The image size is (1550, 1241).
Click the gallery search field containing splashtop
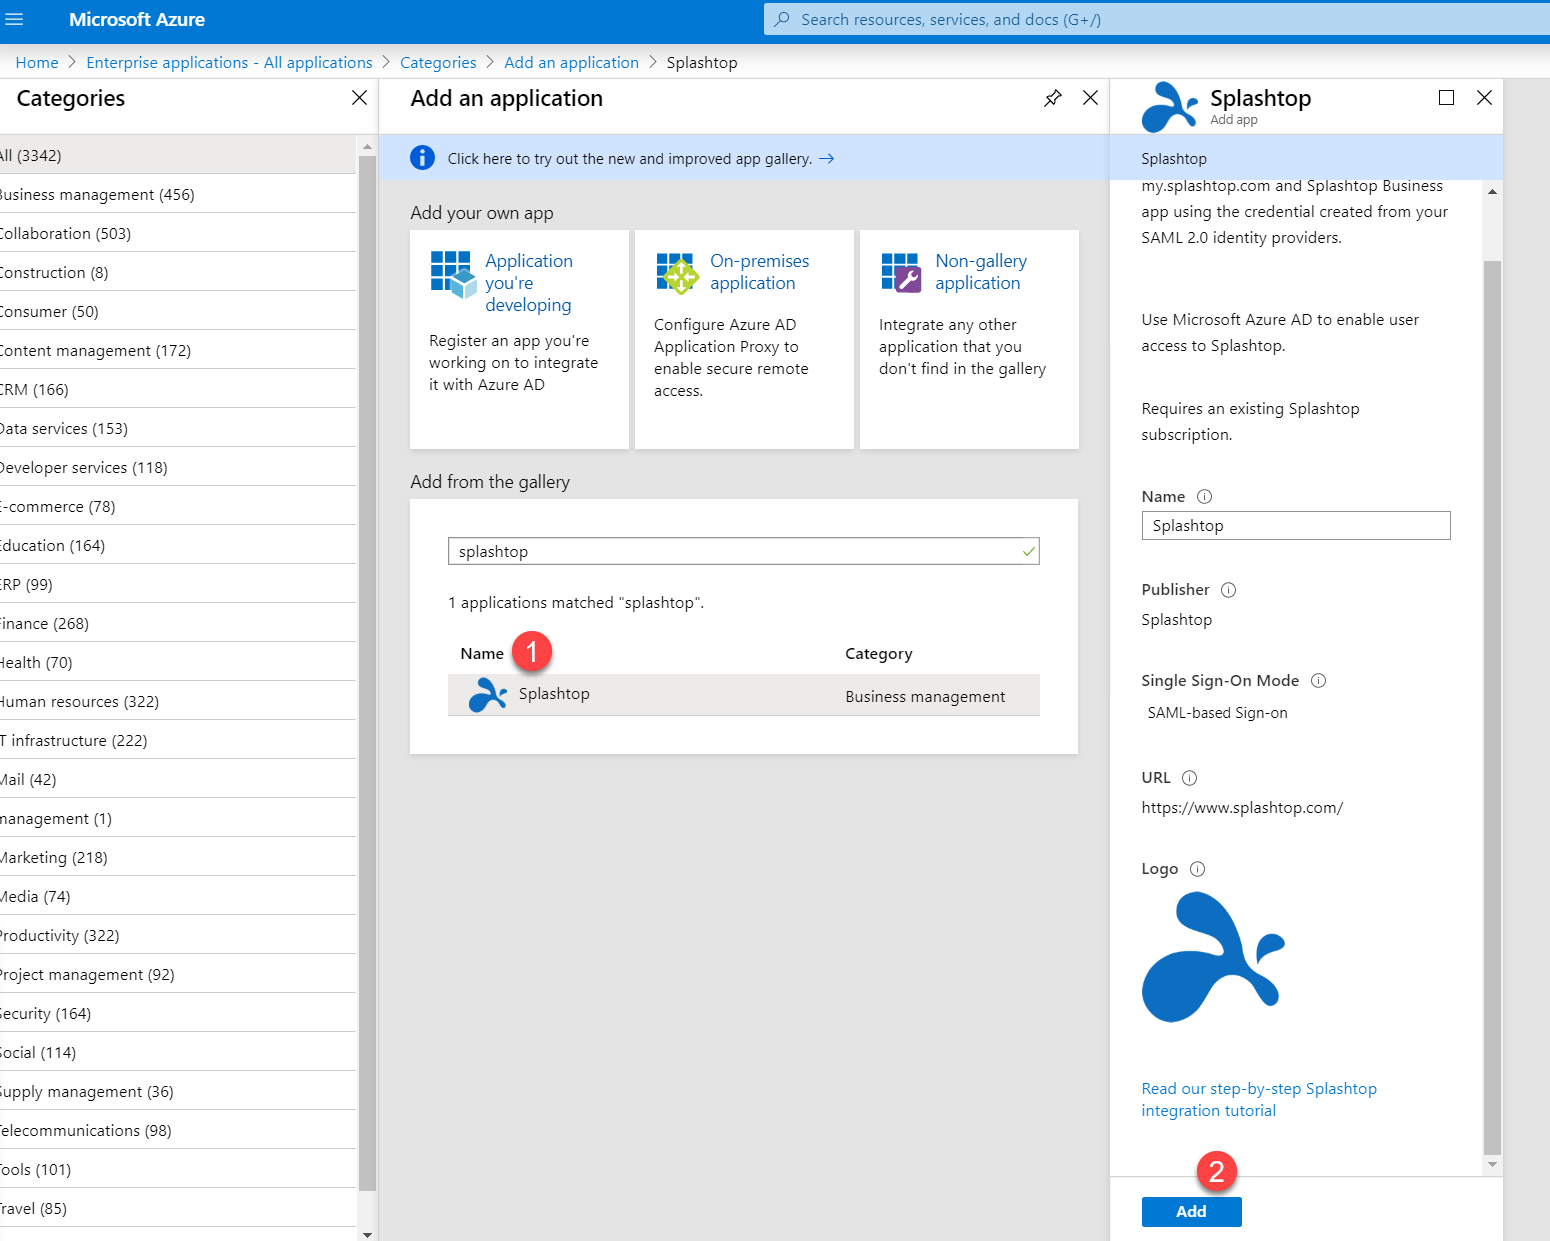pyautogui.click(x=743, y=551)
